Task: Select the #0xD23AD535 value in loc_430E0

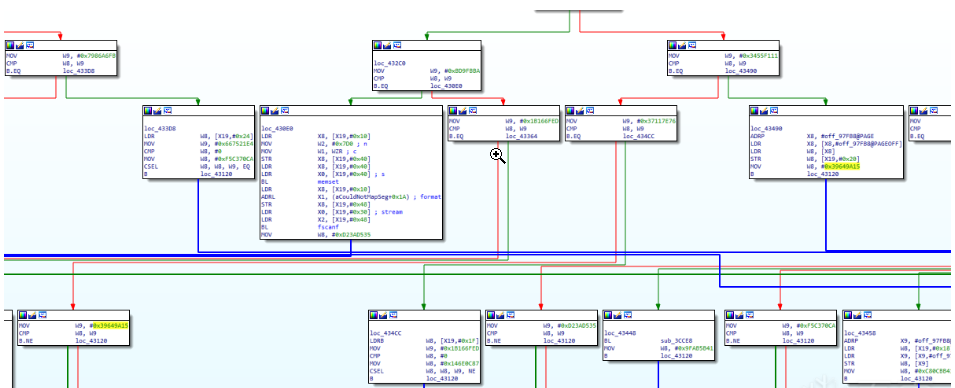Action: point(351,235)
